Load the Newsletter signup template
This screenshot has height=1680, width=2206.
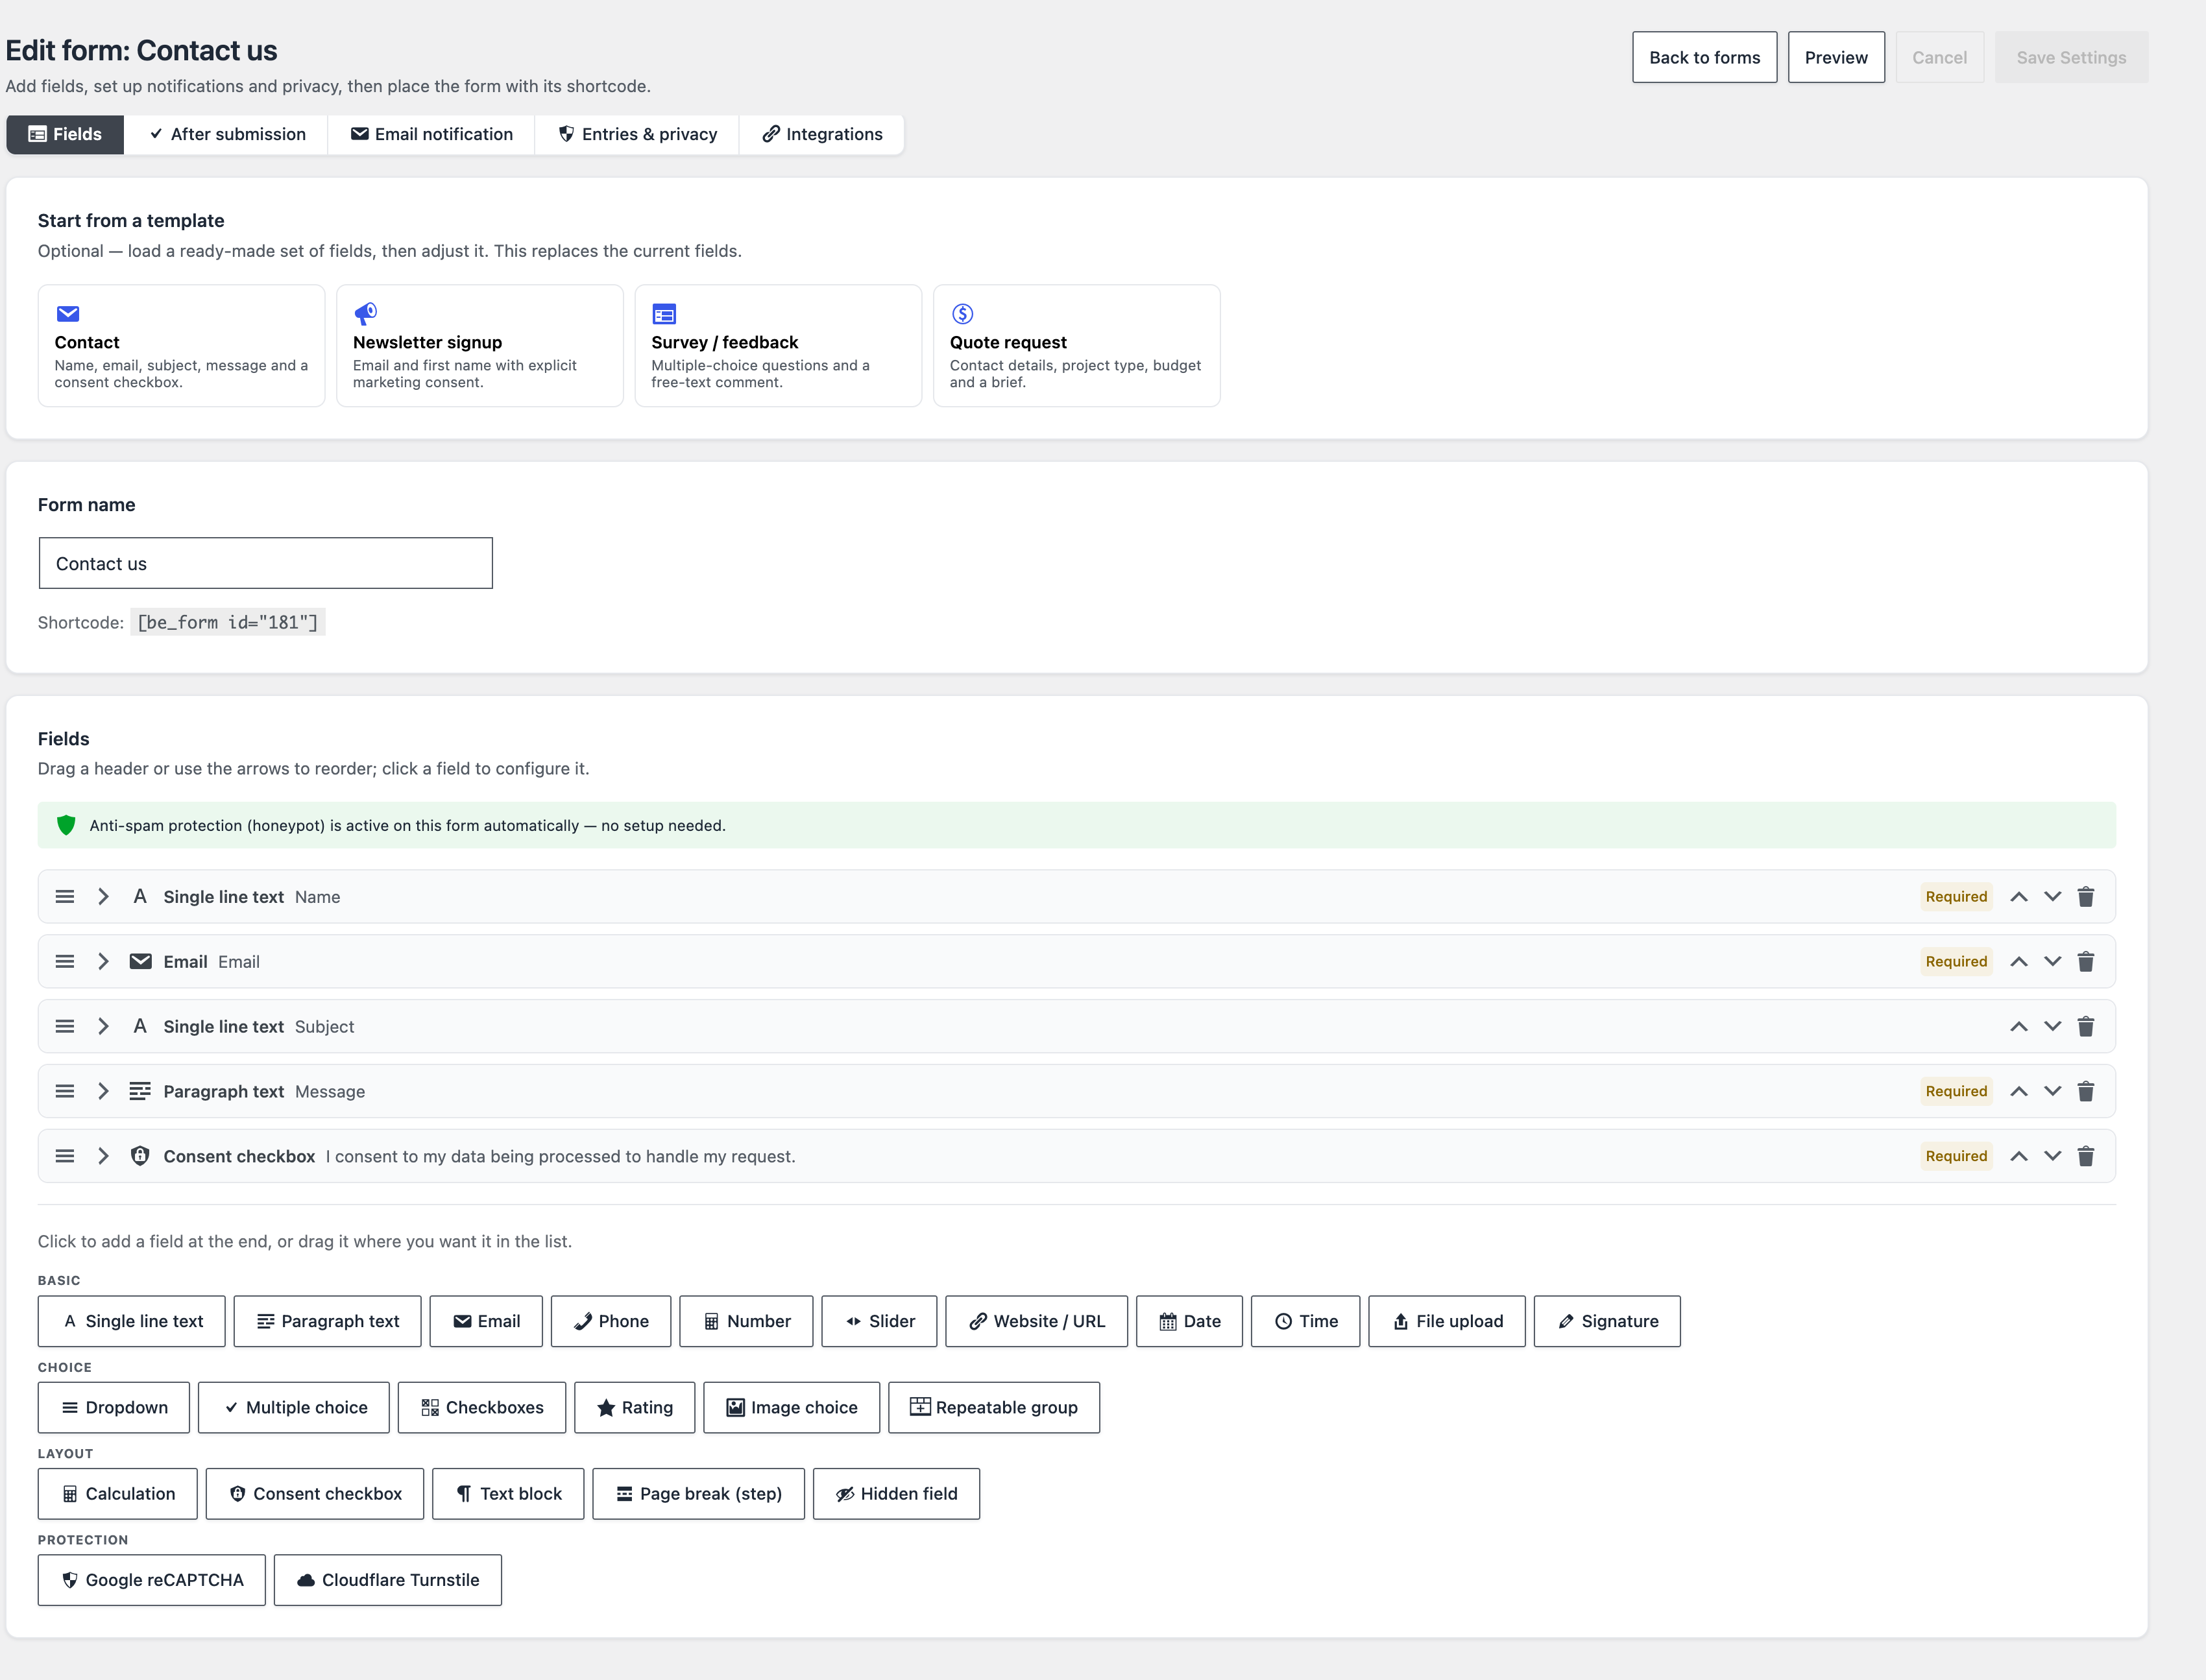click(480, 346)
